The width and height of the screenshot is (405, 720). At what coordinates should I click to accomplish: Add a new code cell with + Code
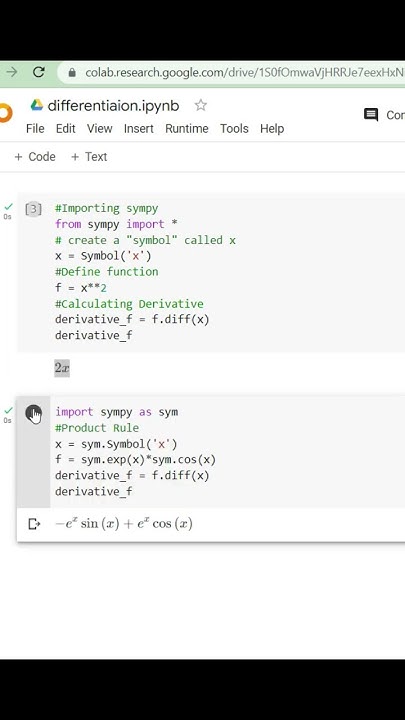pyautogui.click(x=35, y=157)
